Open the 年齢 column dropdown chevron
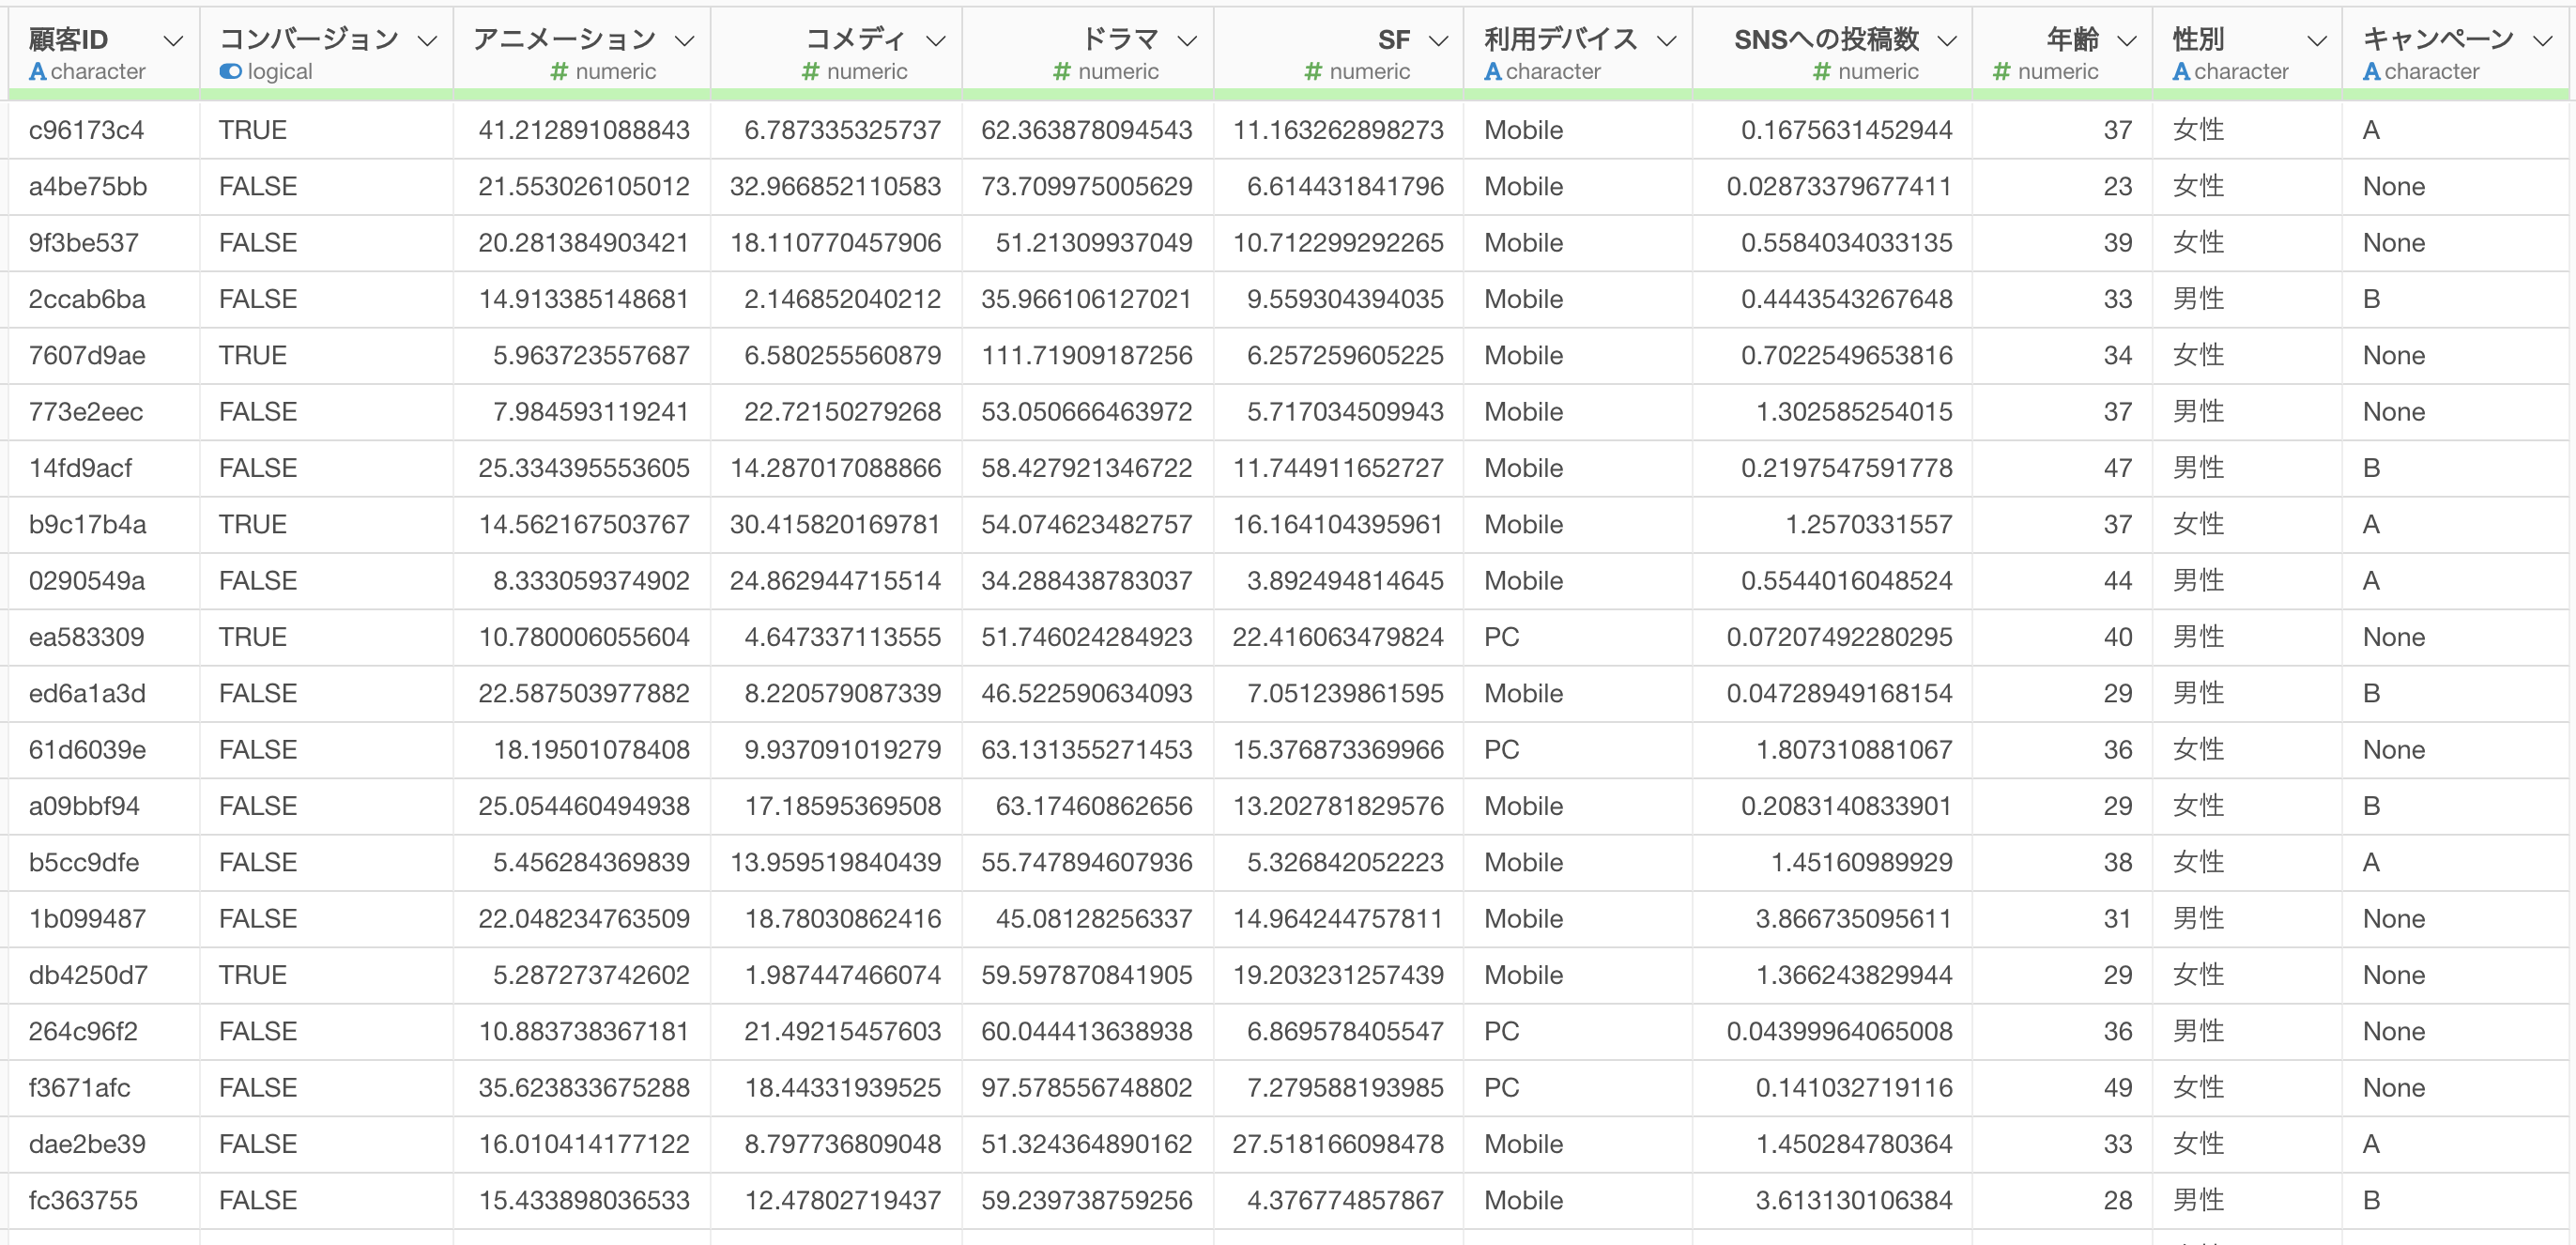 coord(2127,41)
